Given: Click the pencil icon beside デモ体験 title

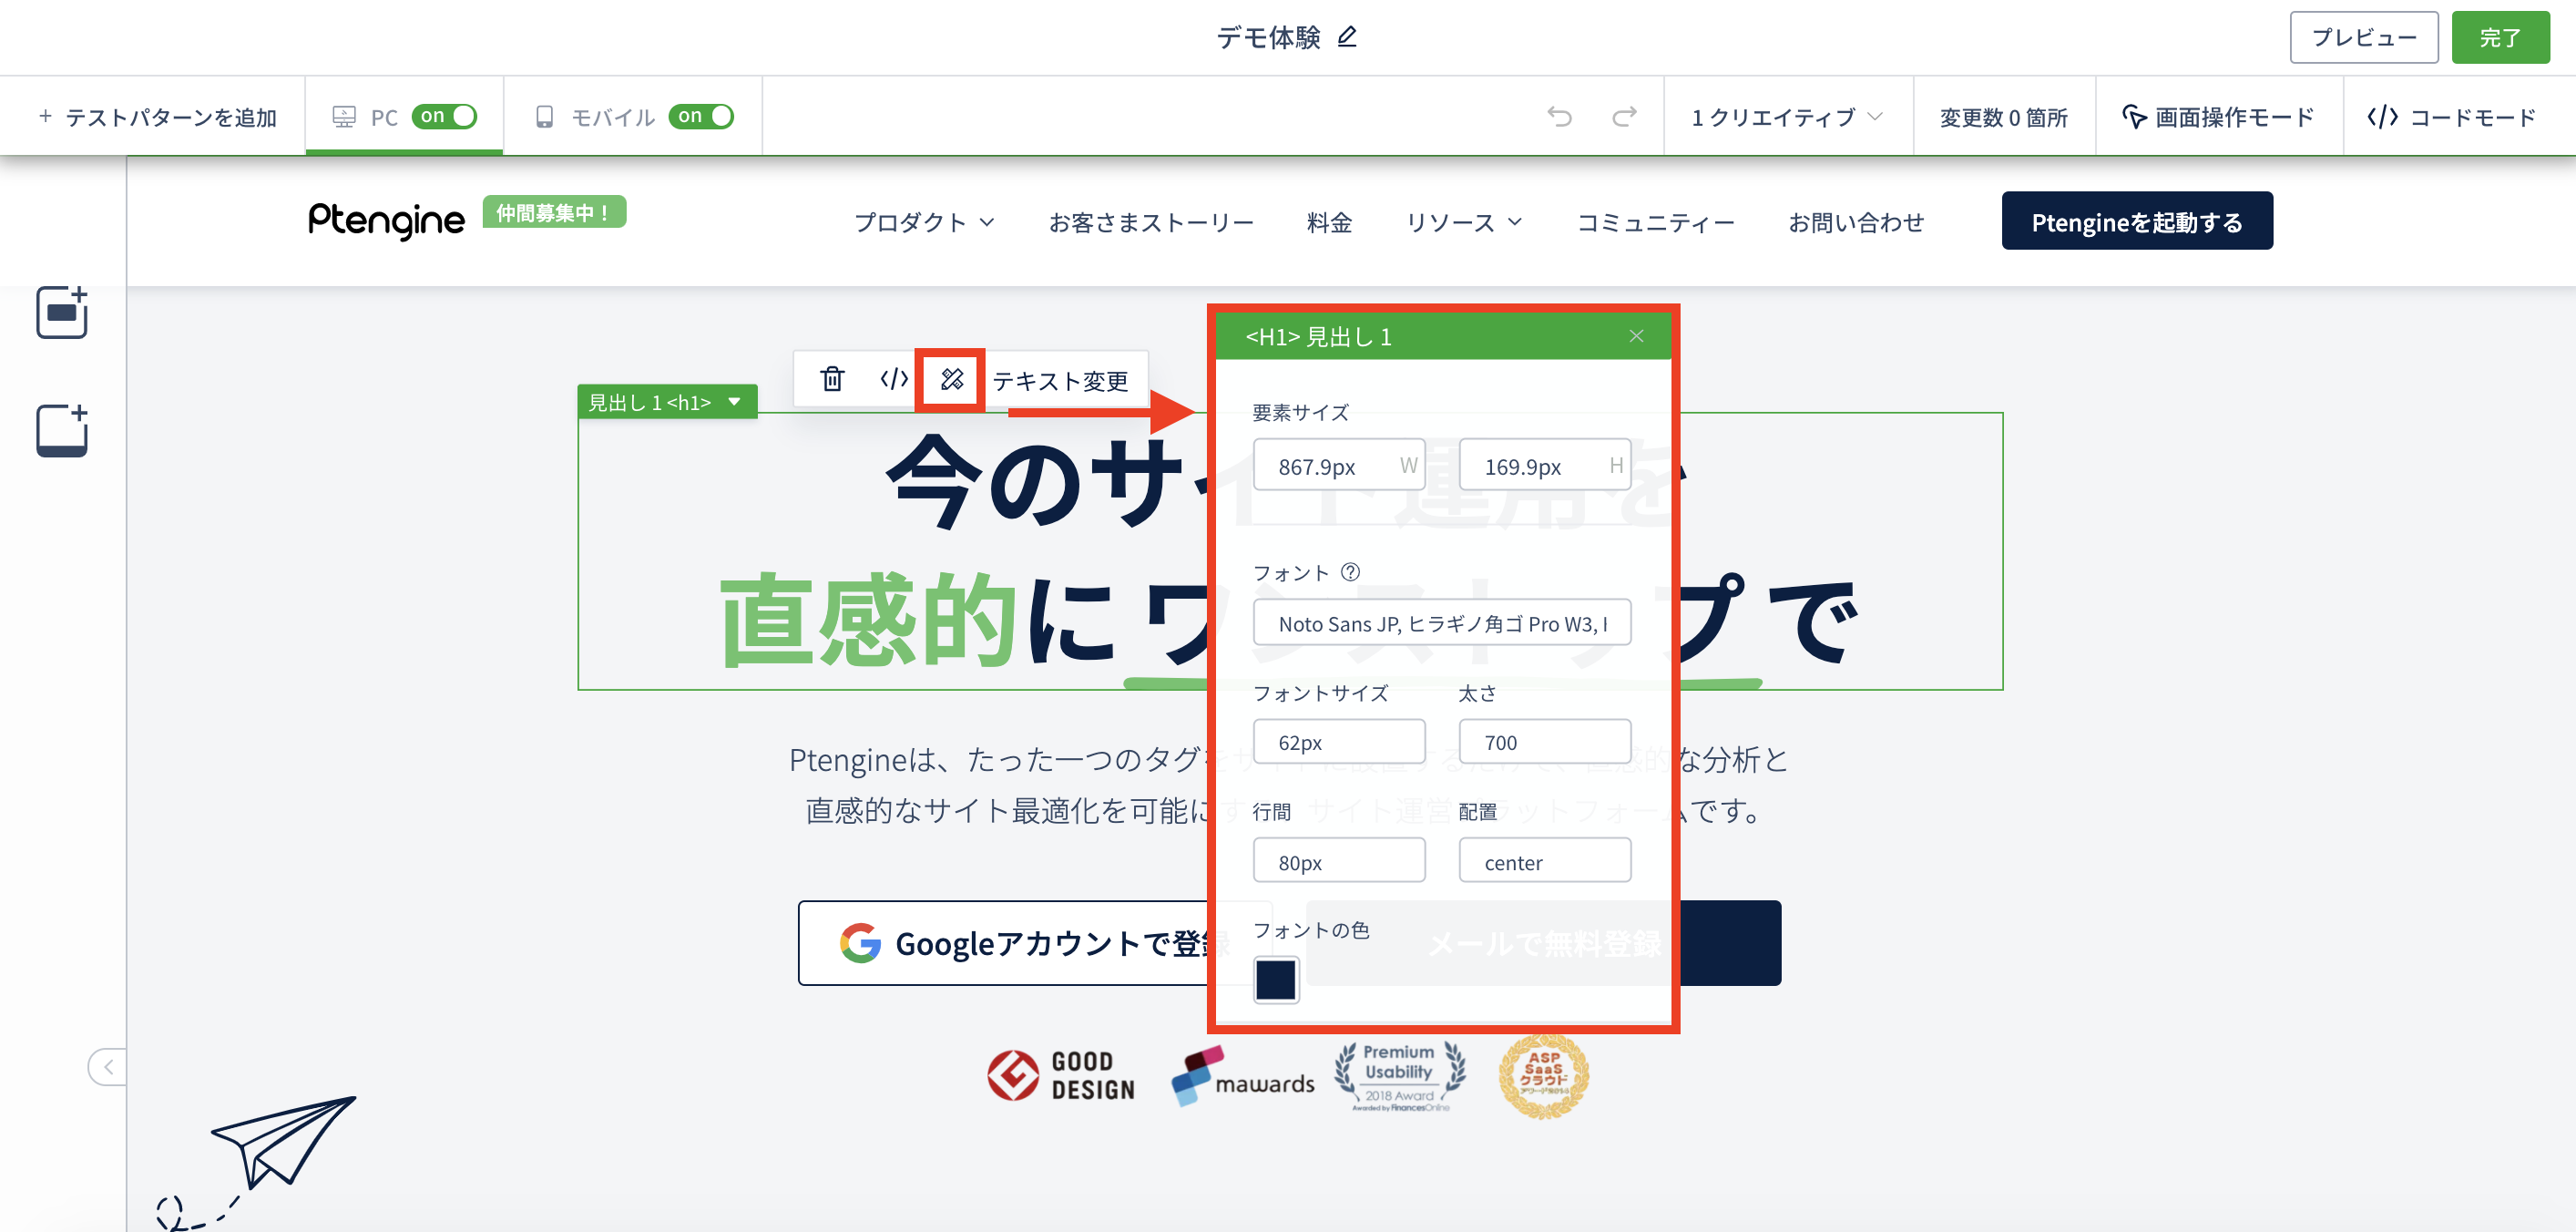Looking at the screenshot, I should pos(1347,37).
